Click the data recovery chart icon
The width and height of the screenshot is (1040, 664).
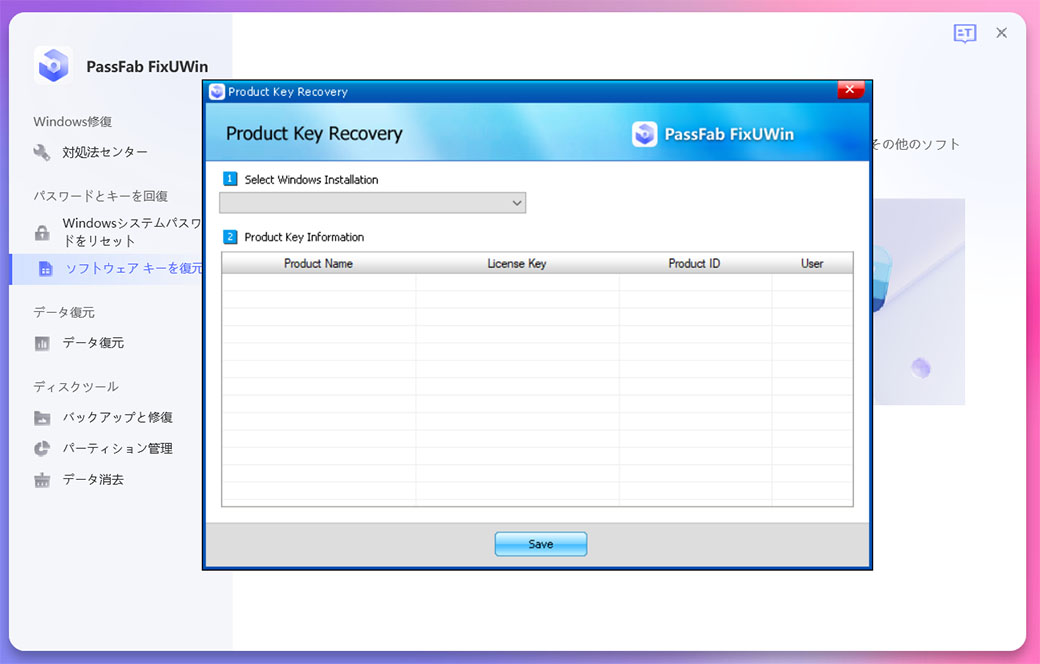click(42, 343)
